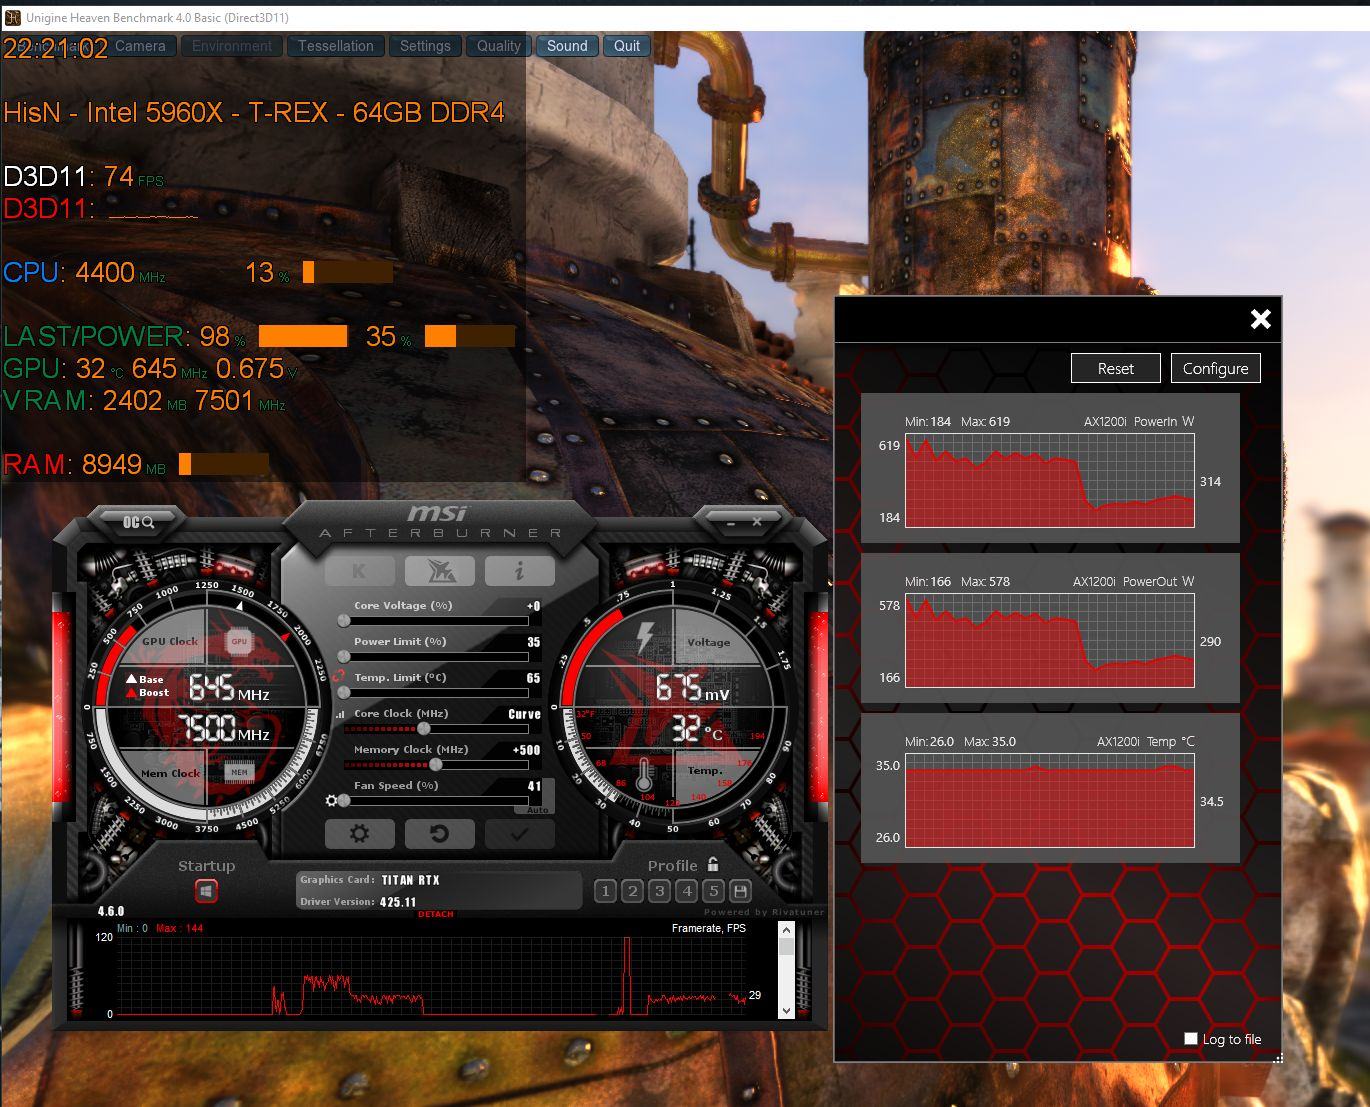
Task: Click the MEM chip icon in gauge
Action: [x=239, y=772]
